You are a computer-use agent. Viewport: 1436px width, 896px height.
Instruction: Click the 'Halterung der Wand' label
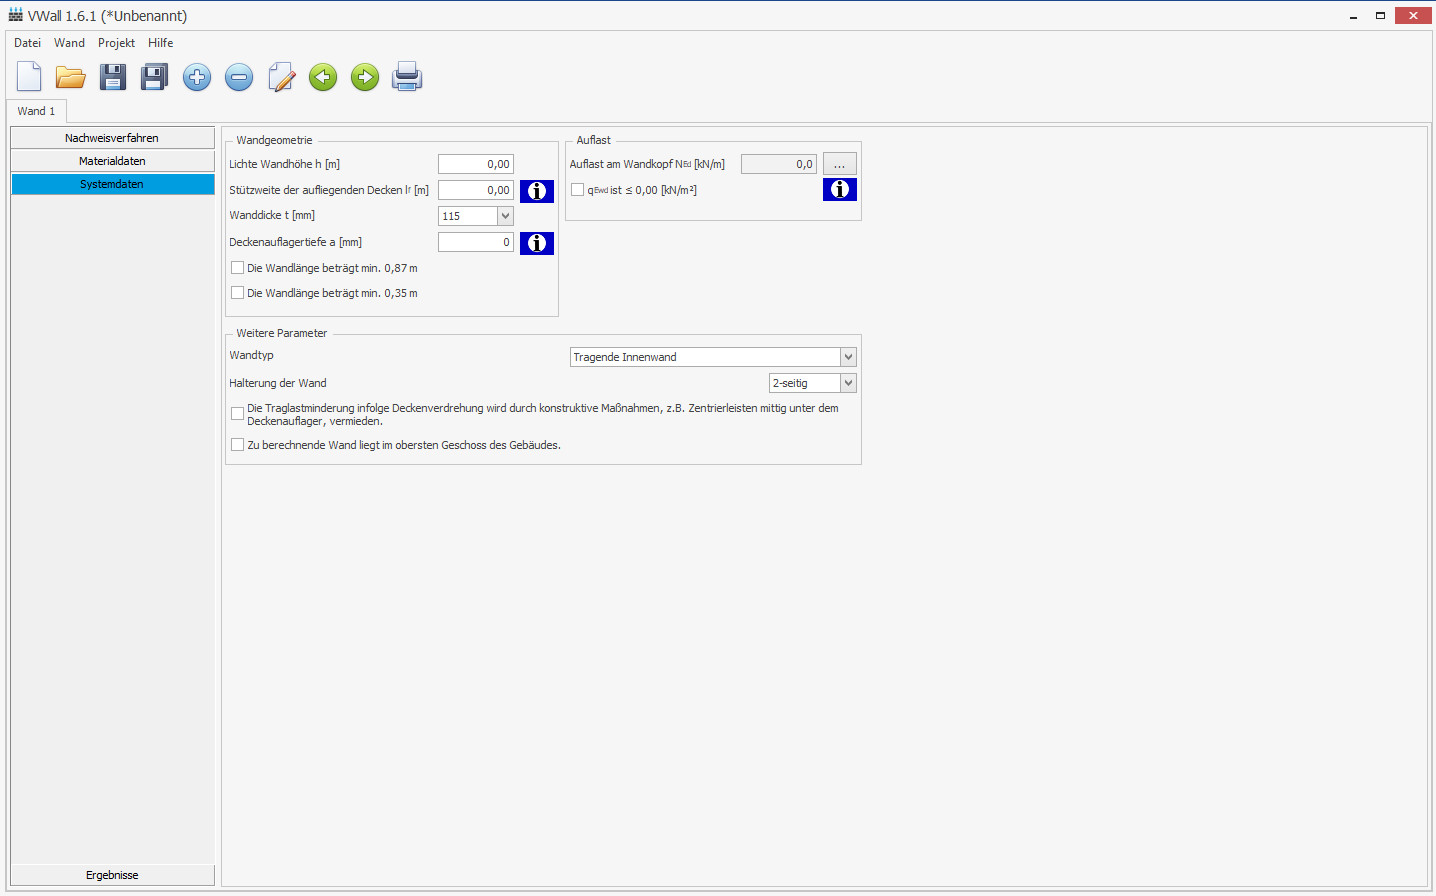tap(278, 383)
